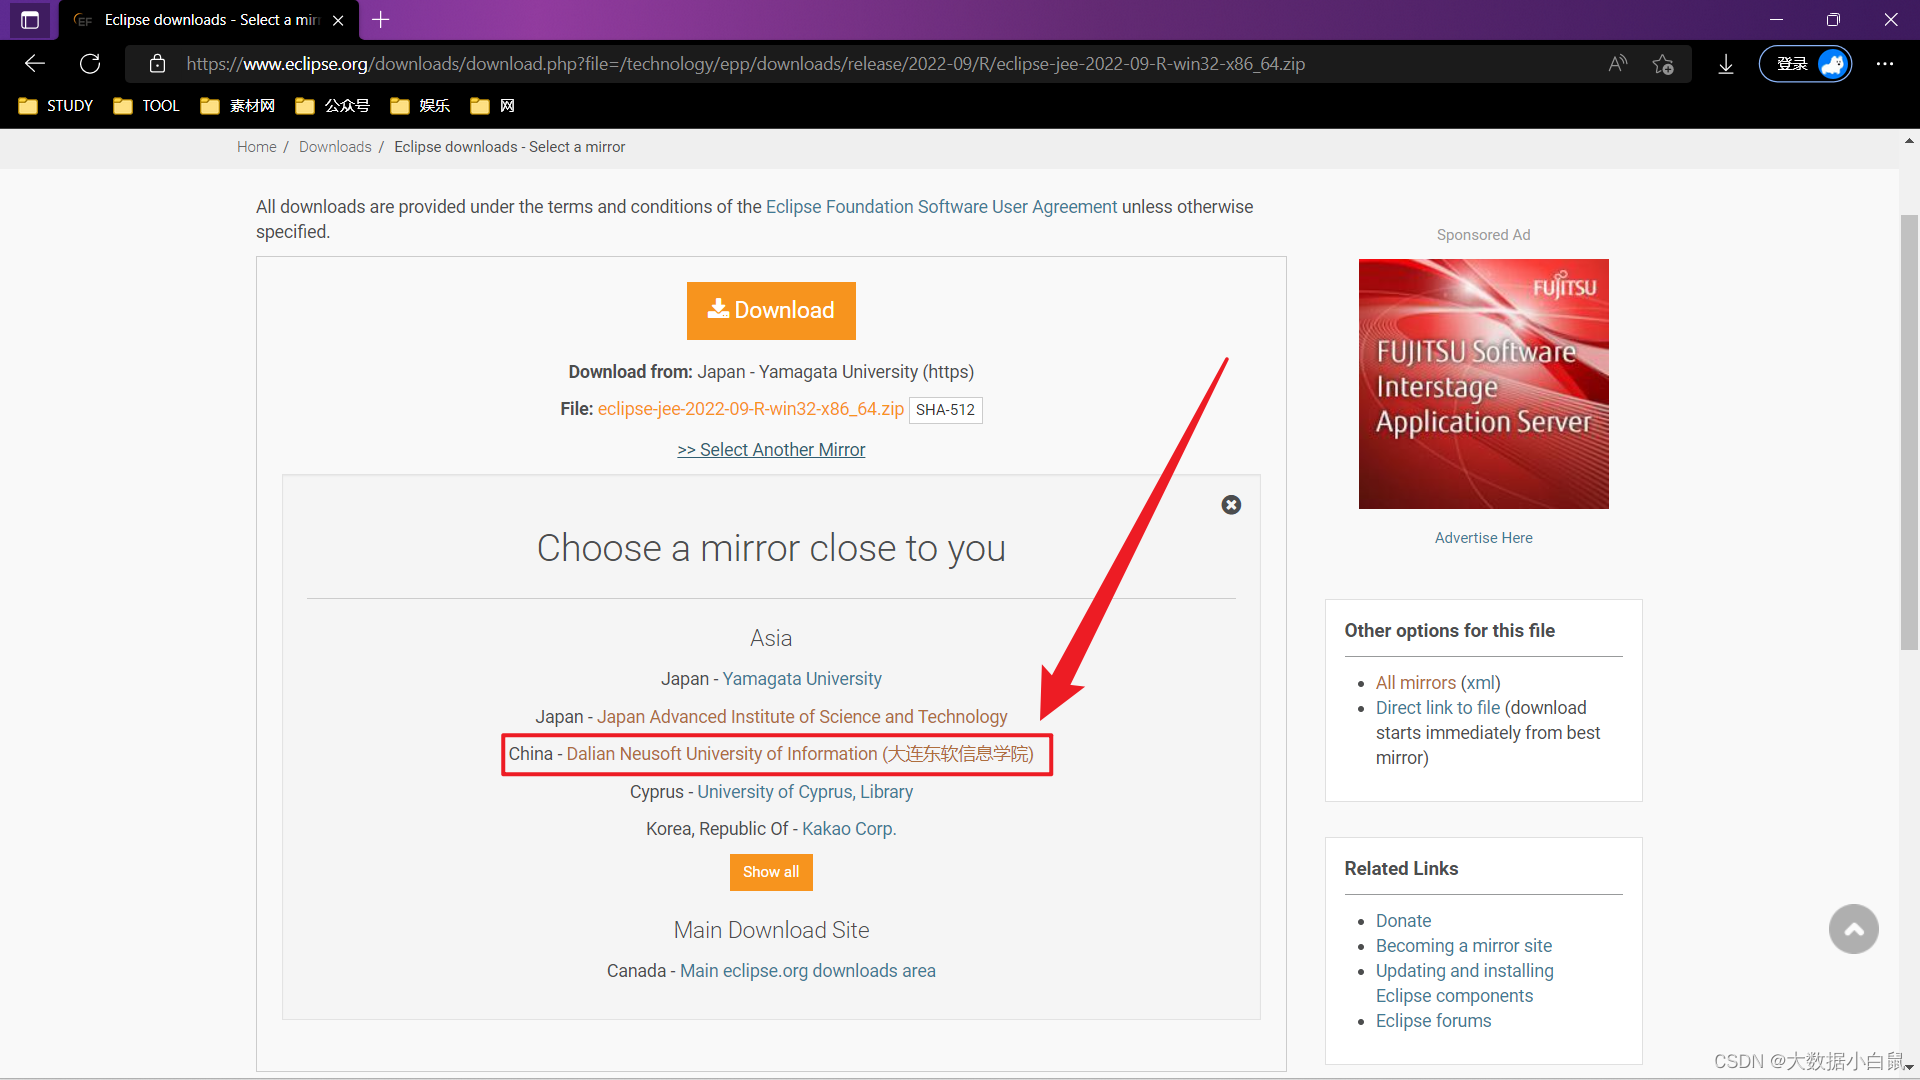This screenshot has height=1080, width=1920.
Task: Open the STUDY bookmarks folder
Action: (x=56, y=106)
